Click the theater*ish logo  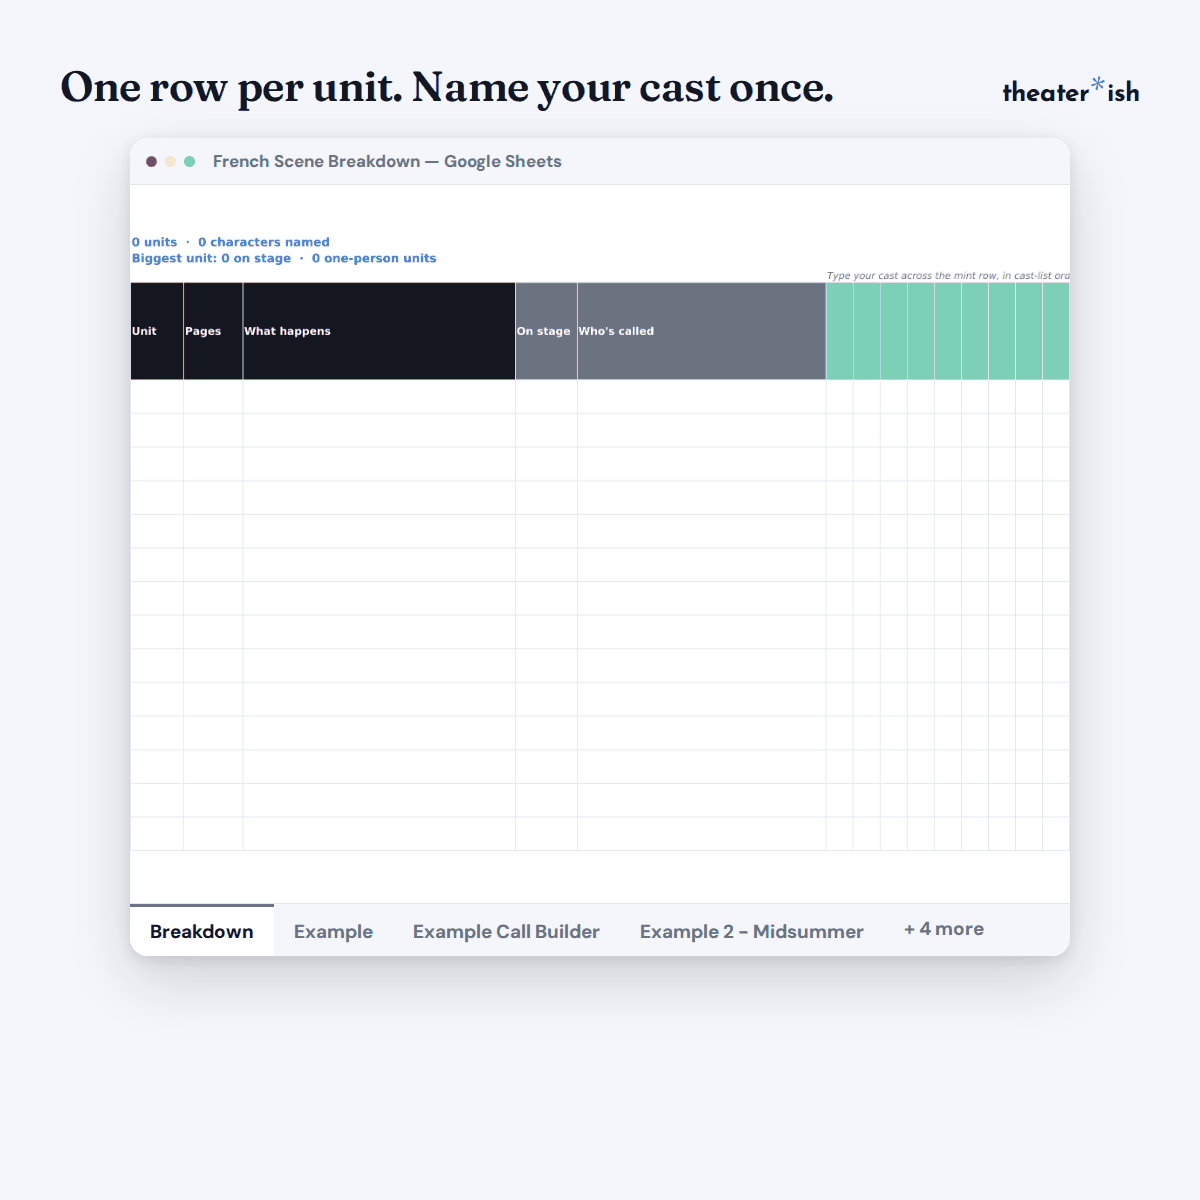1071,90
